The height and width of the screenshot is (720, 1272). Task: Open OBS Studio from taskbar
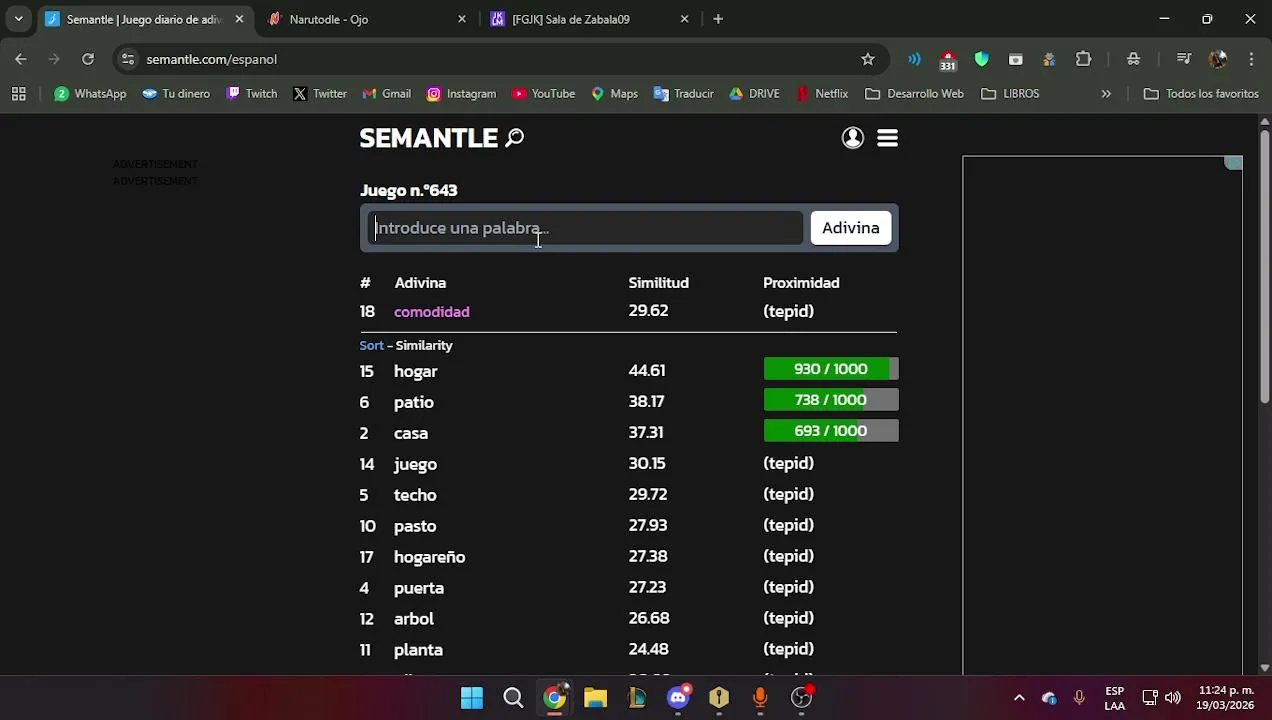[801, 698]
